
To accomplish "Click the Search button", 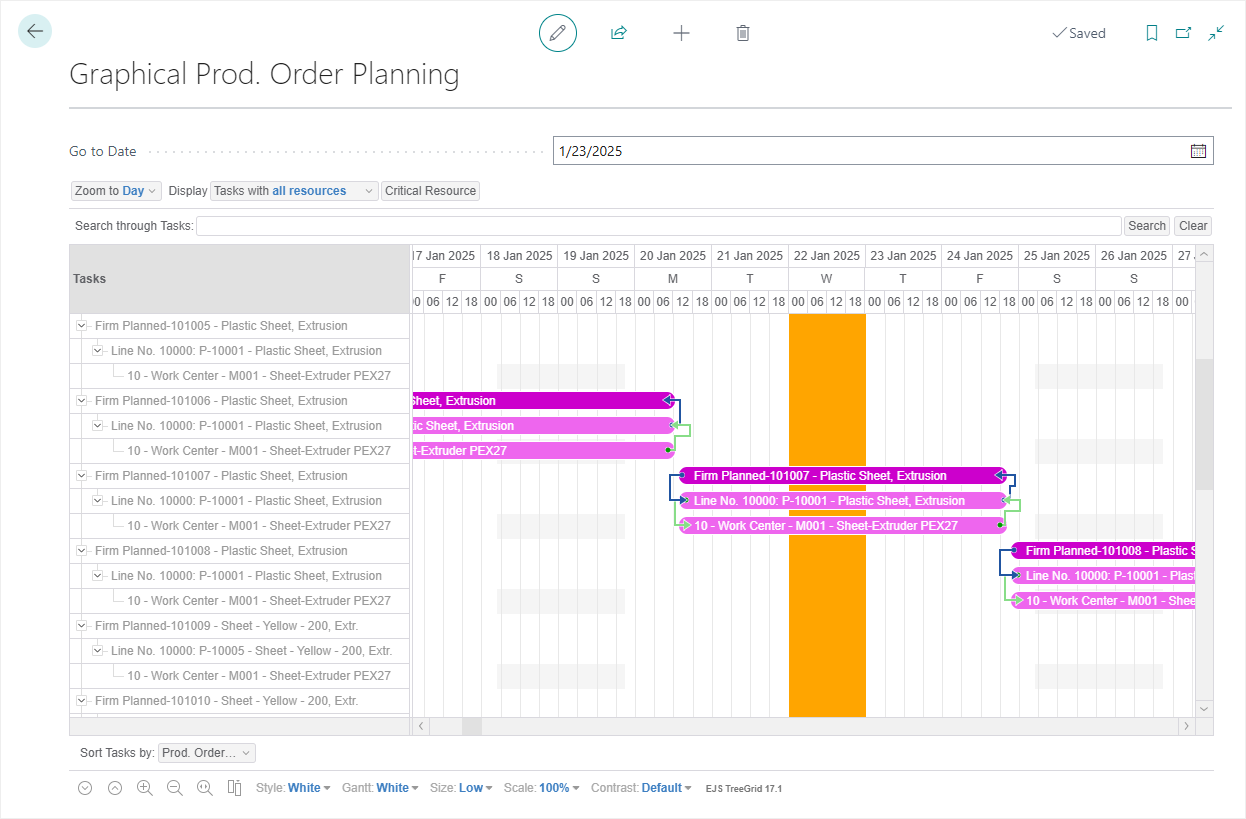I will [1146, 226].
